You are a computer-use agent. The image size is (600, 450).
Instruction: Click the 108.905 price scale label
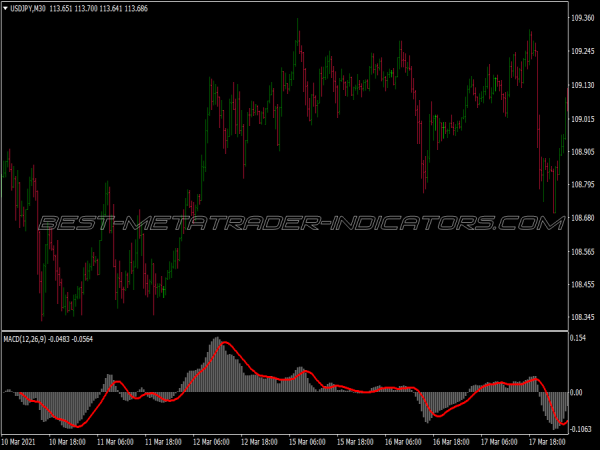(583, 152)
